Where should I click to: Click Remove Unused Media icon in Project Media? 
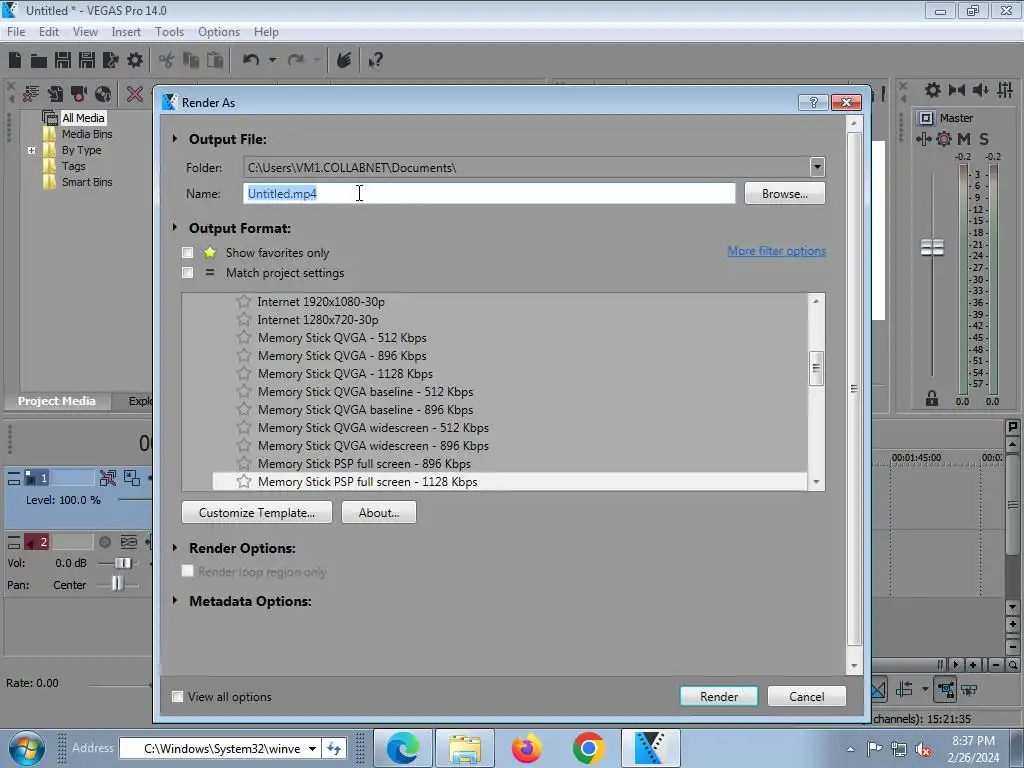point(31,94)
